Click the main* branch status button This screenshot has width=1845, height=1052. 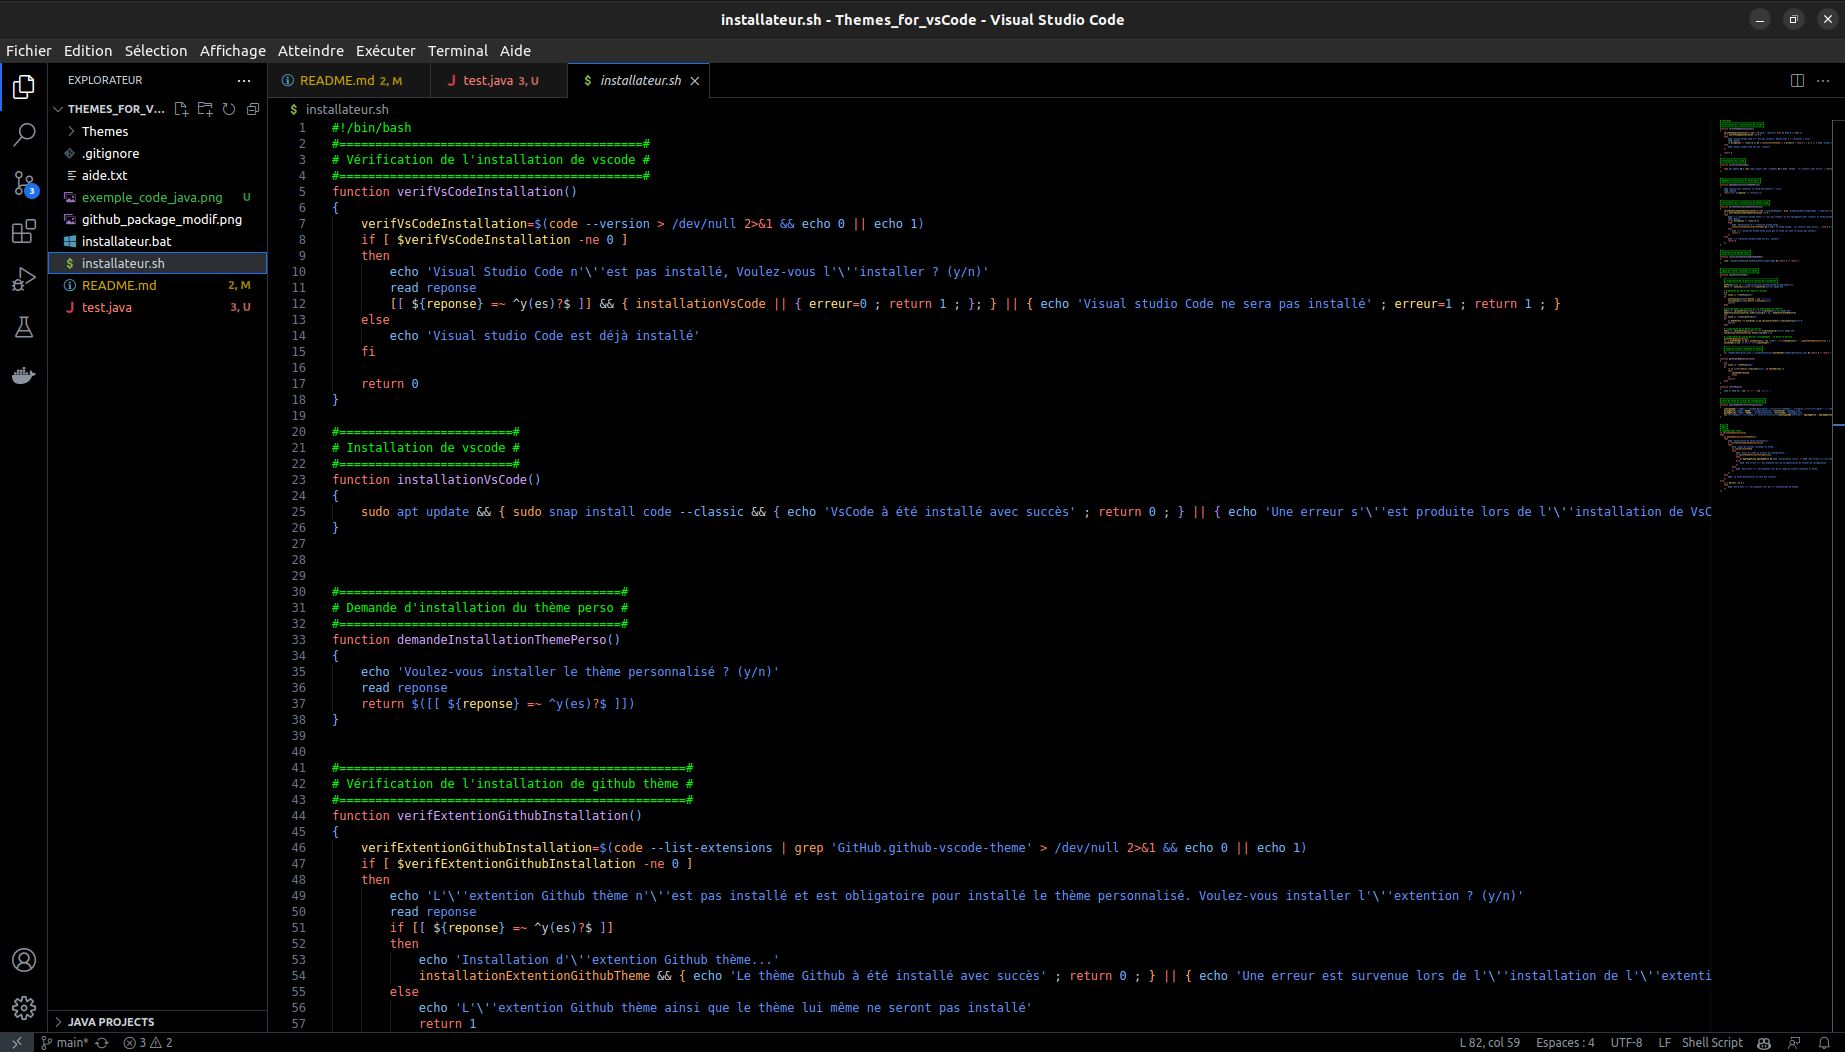tap(66, 1042)
